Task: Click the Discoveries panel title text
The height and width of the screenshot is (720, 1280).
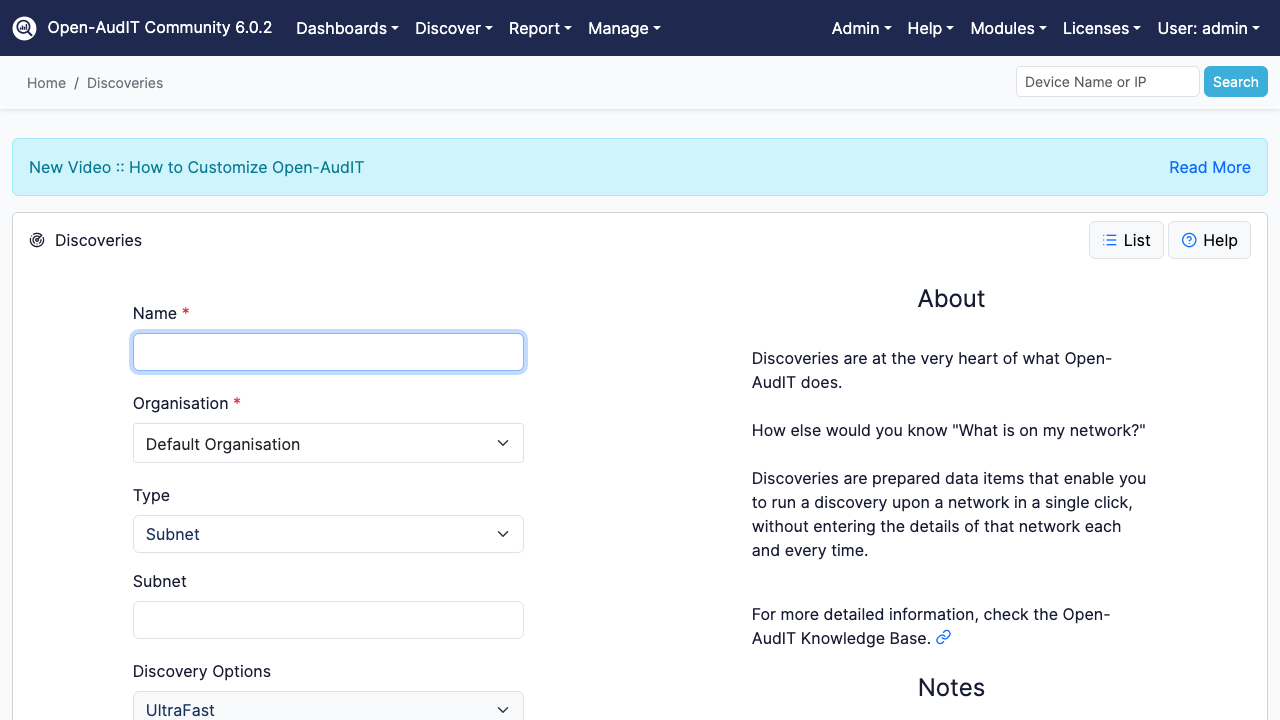Action: pos(98,240)
